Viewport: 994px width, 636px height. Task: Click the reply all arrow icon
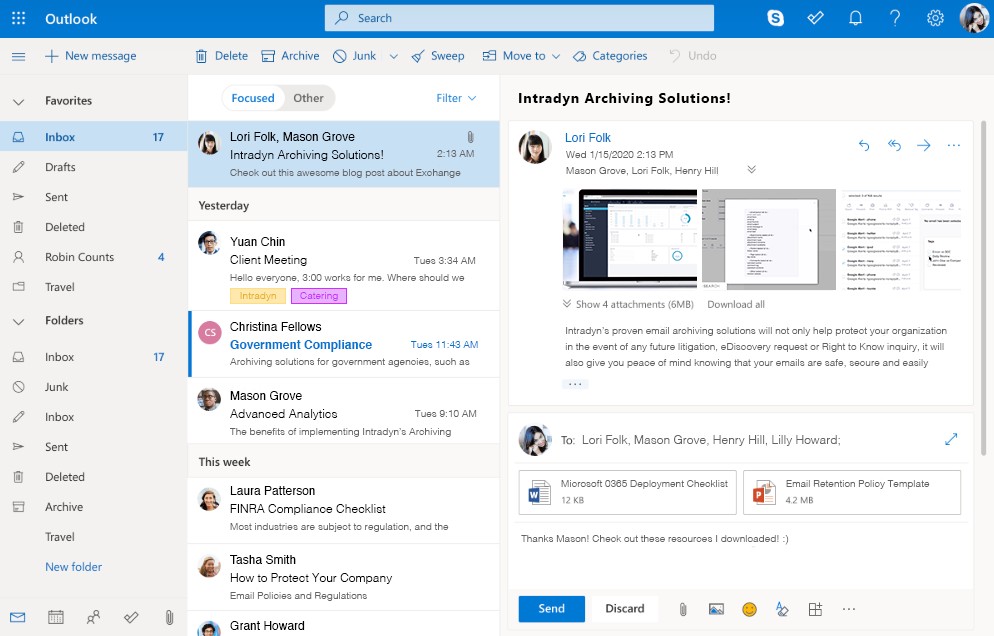pyautogui.click(x=894, y=146)
